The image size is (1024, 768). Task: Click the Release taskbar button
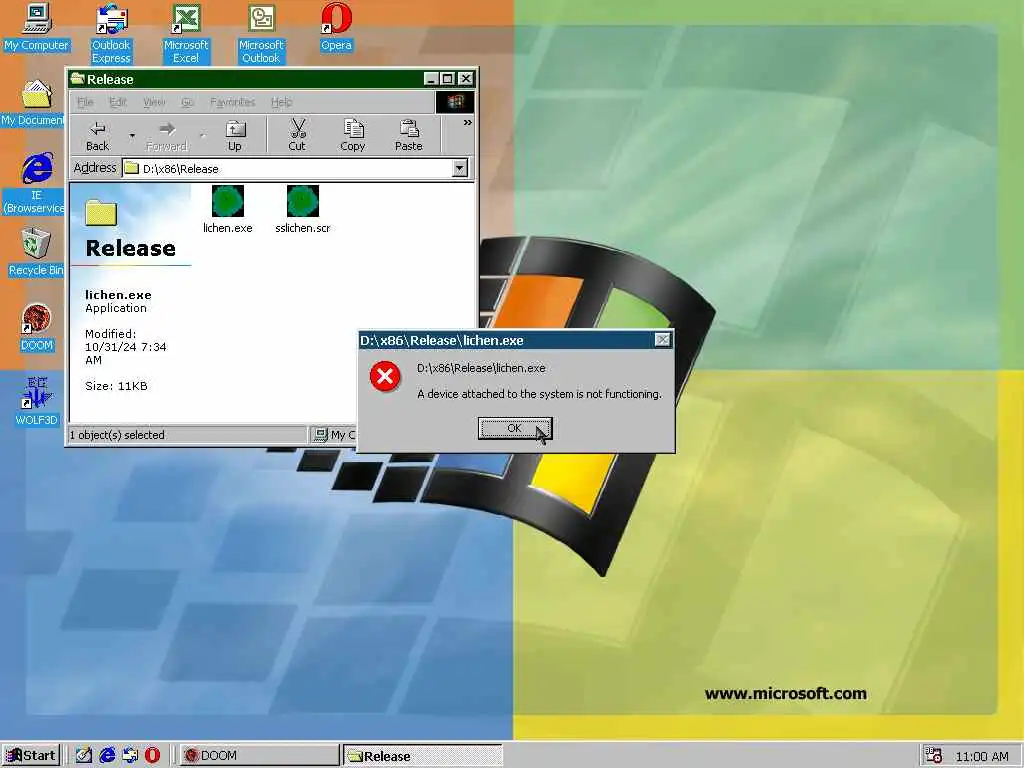pyautogui.click(x=423, y=756)
